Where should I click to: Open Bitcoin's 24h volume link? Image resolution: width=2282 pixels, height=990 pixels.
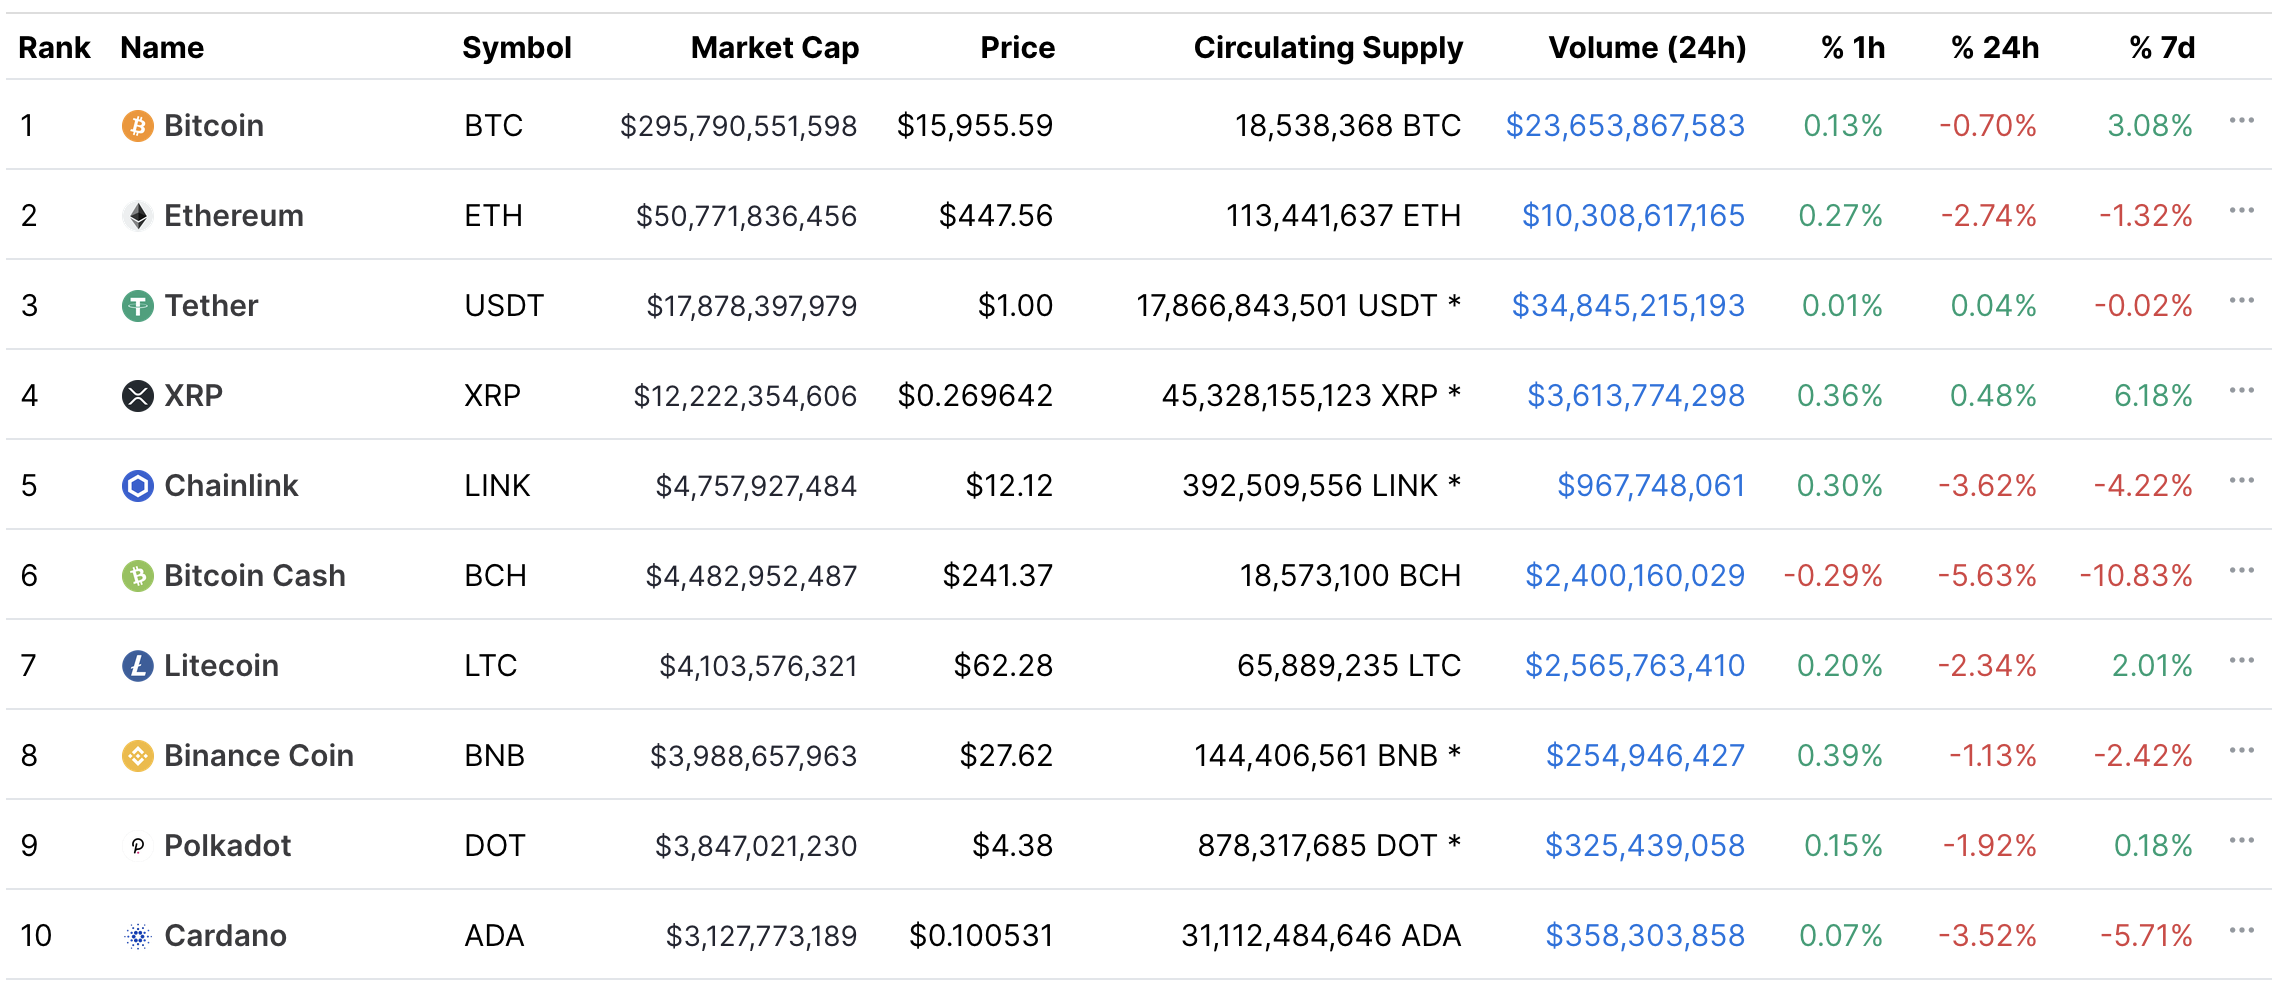1624,125
